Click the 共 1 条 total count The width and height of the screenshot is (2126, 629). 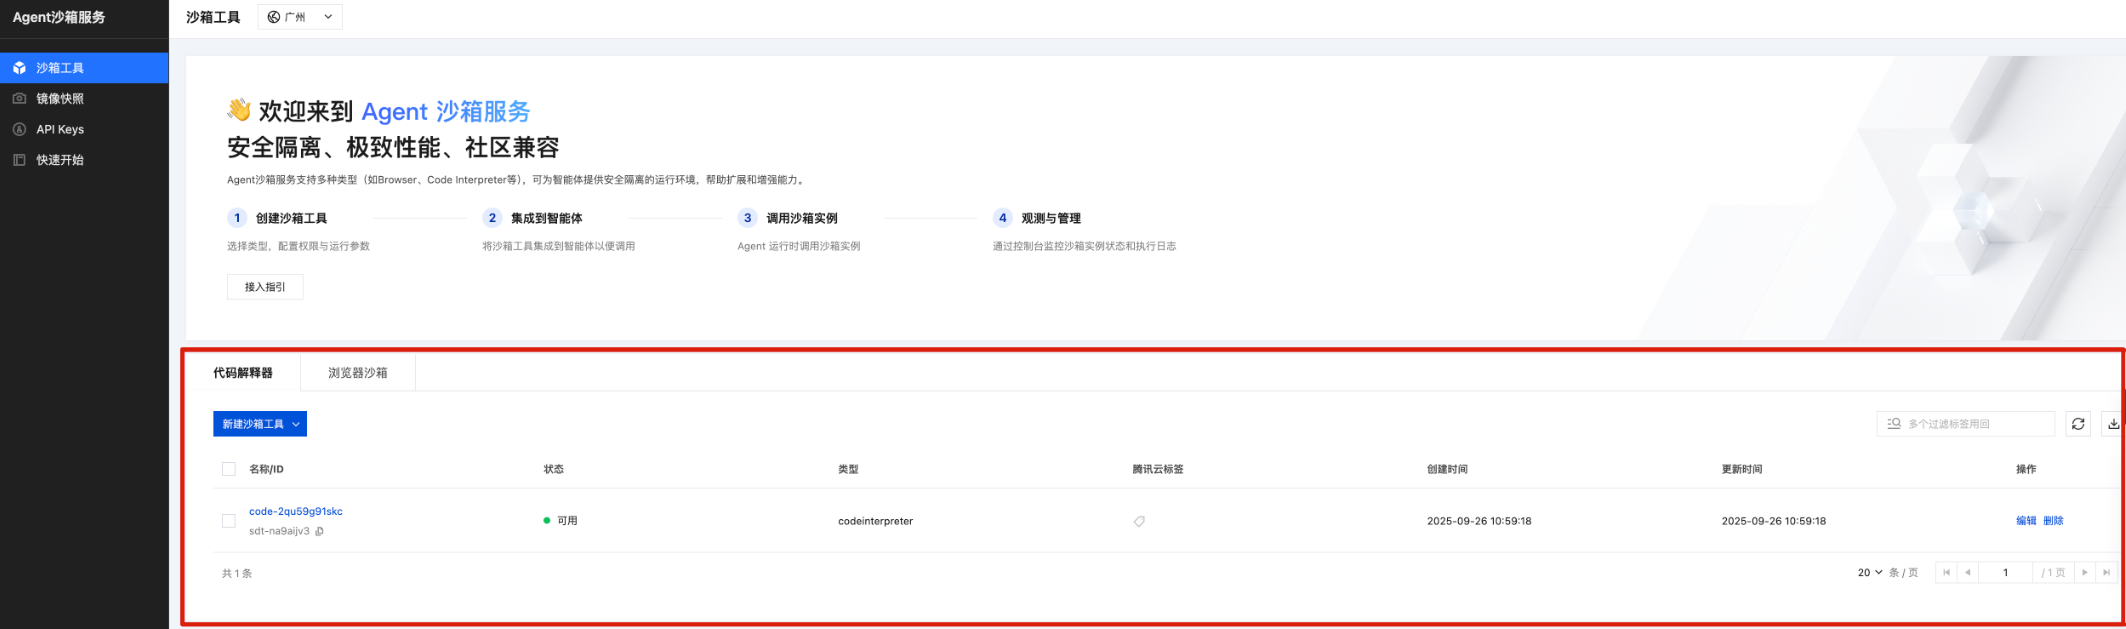(x=237, y=574)
